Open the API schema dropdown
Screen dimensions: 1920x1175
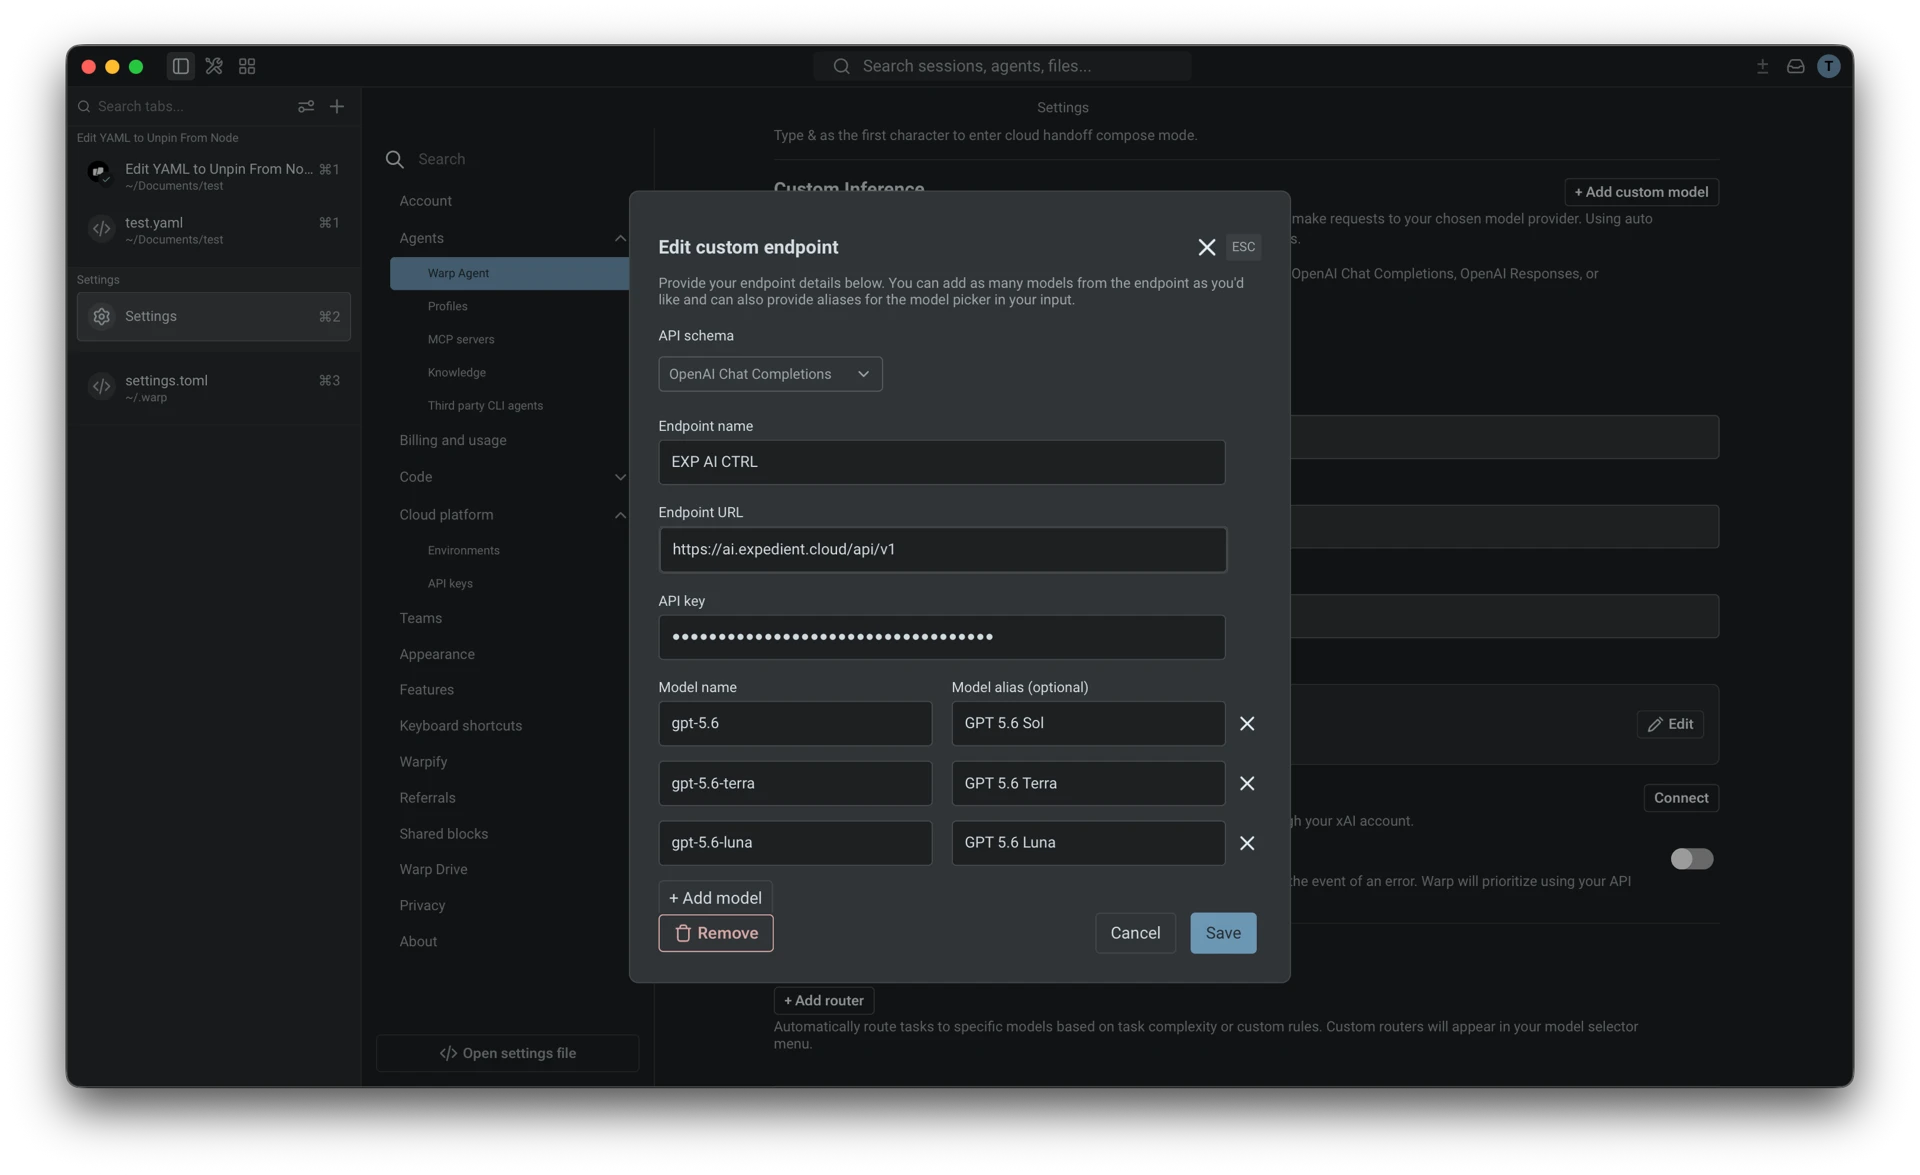(770, 374)
